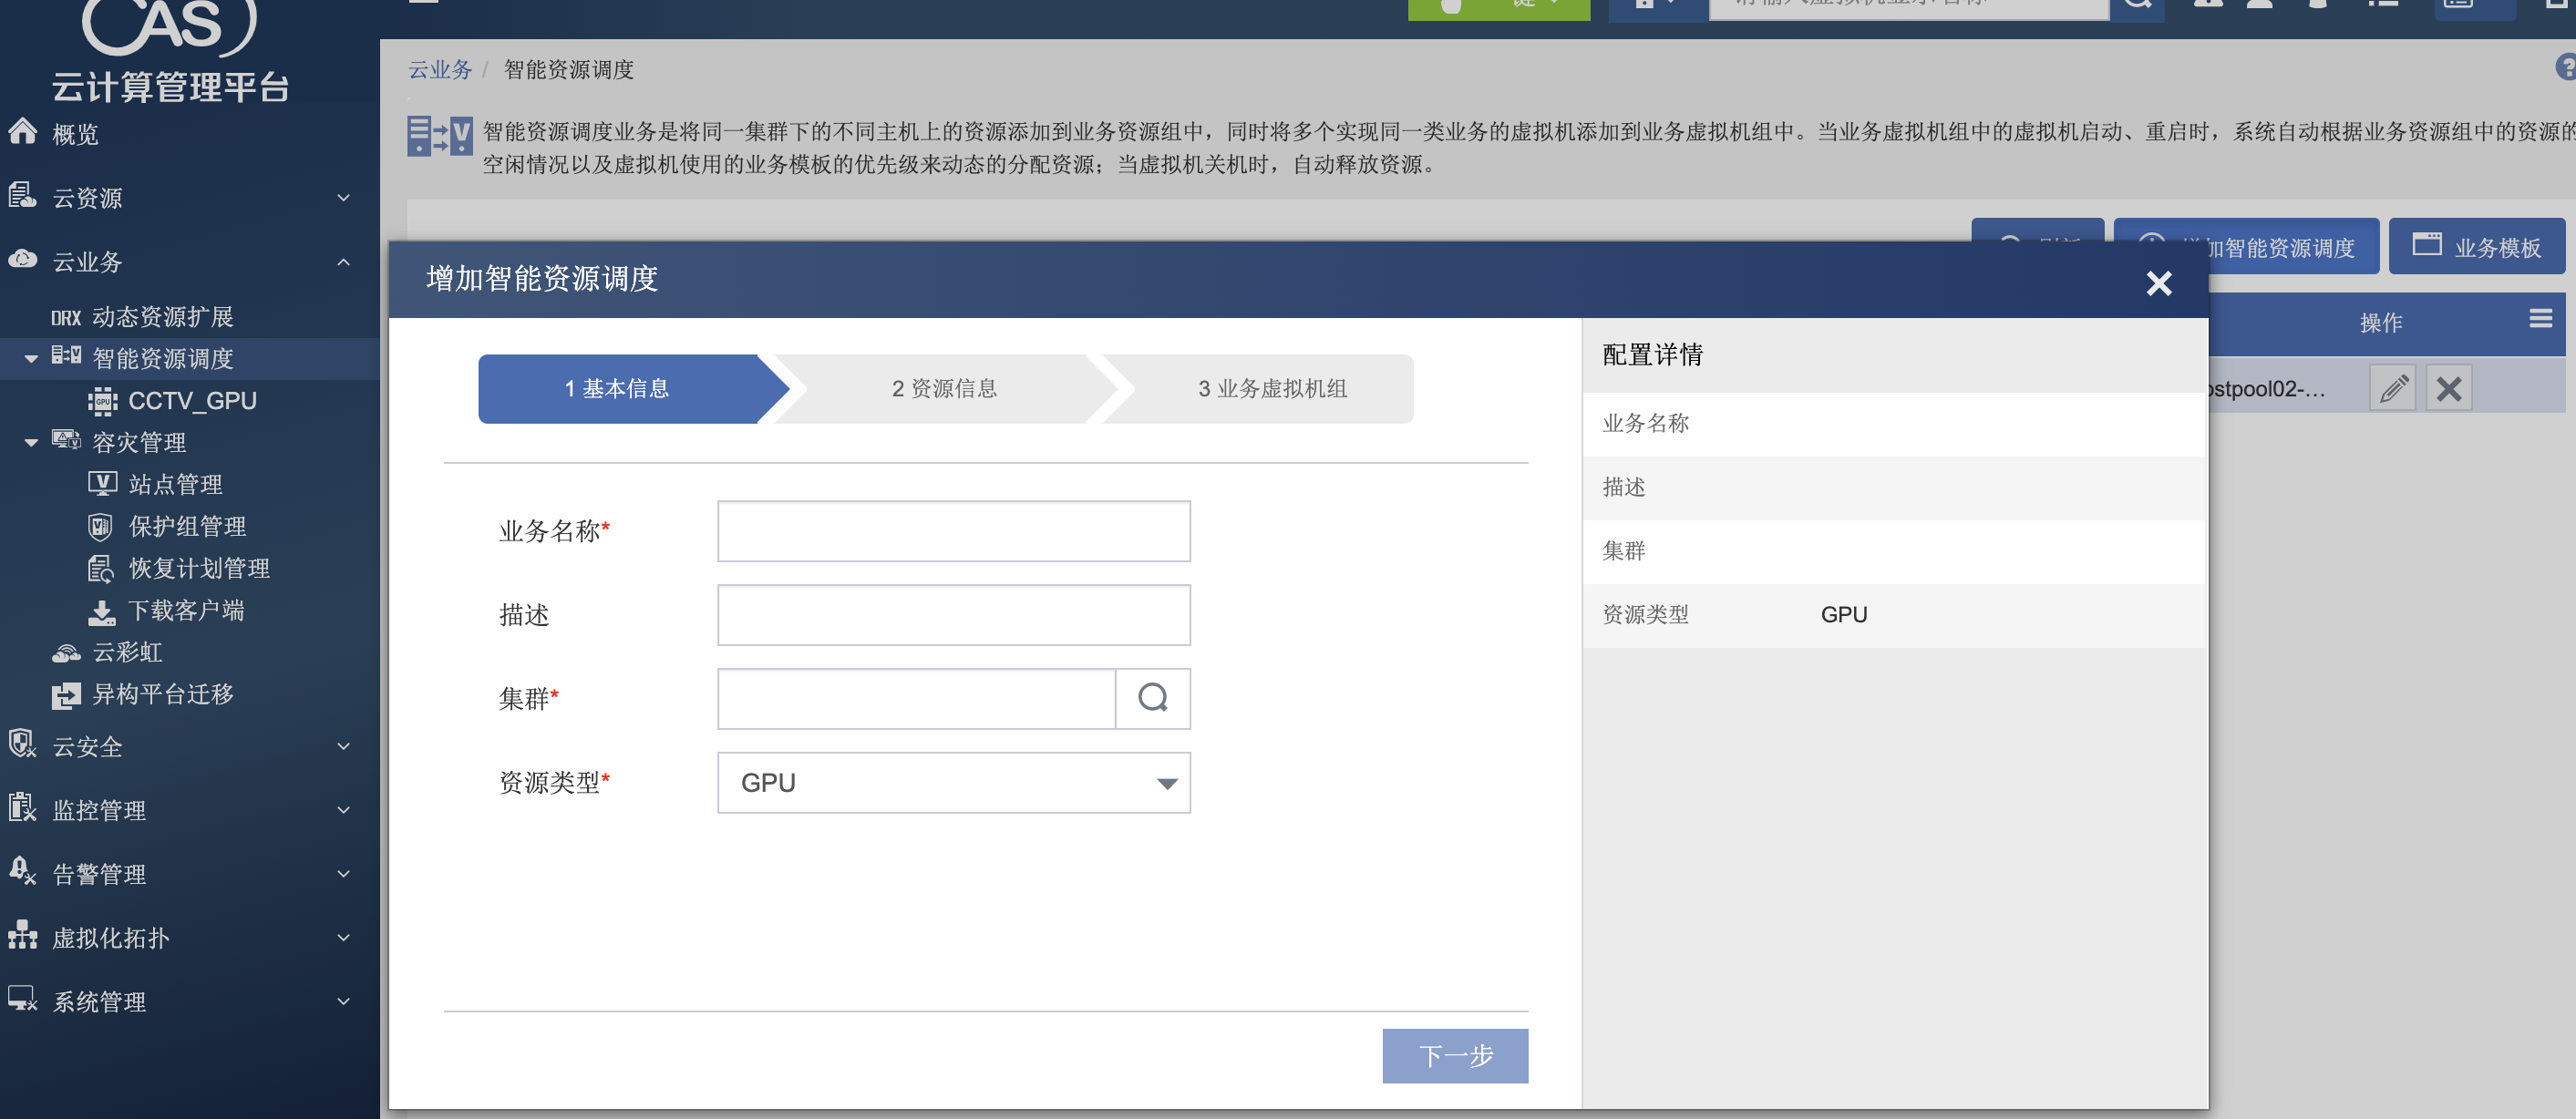
Task: Select step 2 资源信息 tab
Action: [943, 389]
